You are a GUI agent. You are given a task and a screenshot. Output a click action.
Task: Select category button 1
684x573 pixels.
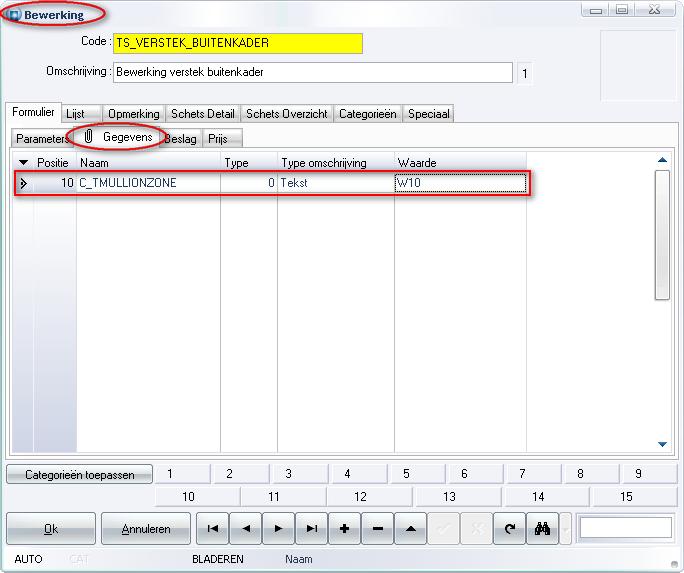[x=182, y=474]
